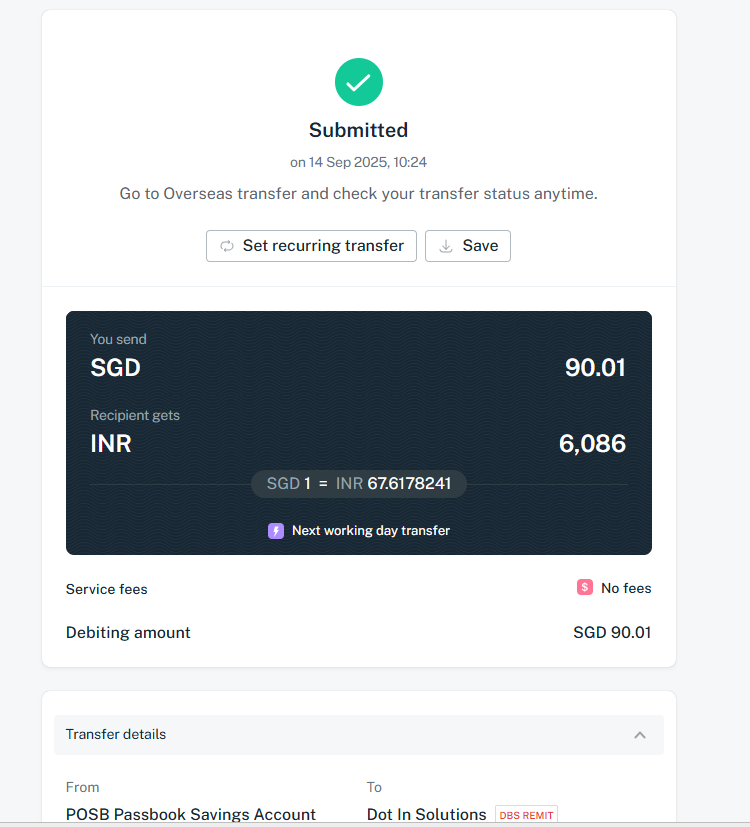This screenshot has width=750, height=827.
Task: Click the download icon beside Save
Action: click(x=446, y=246)
